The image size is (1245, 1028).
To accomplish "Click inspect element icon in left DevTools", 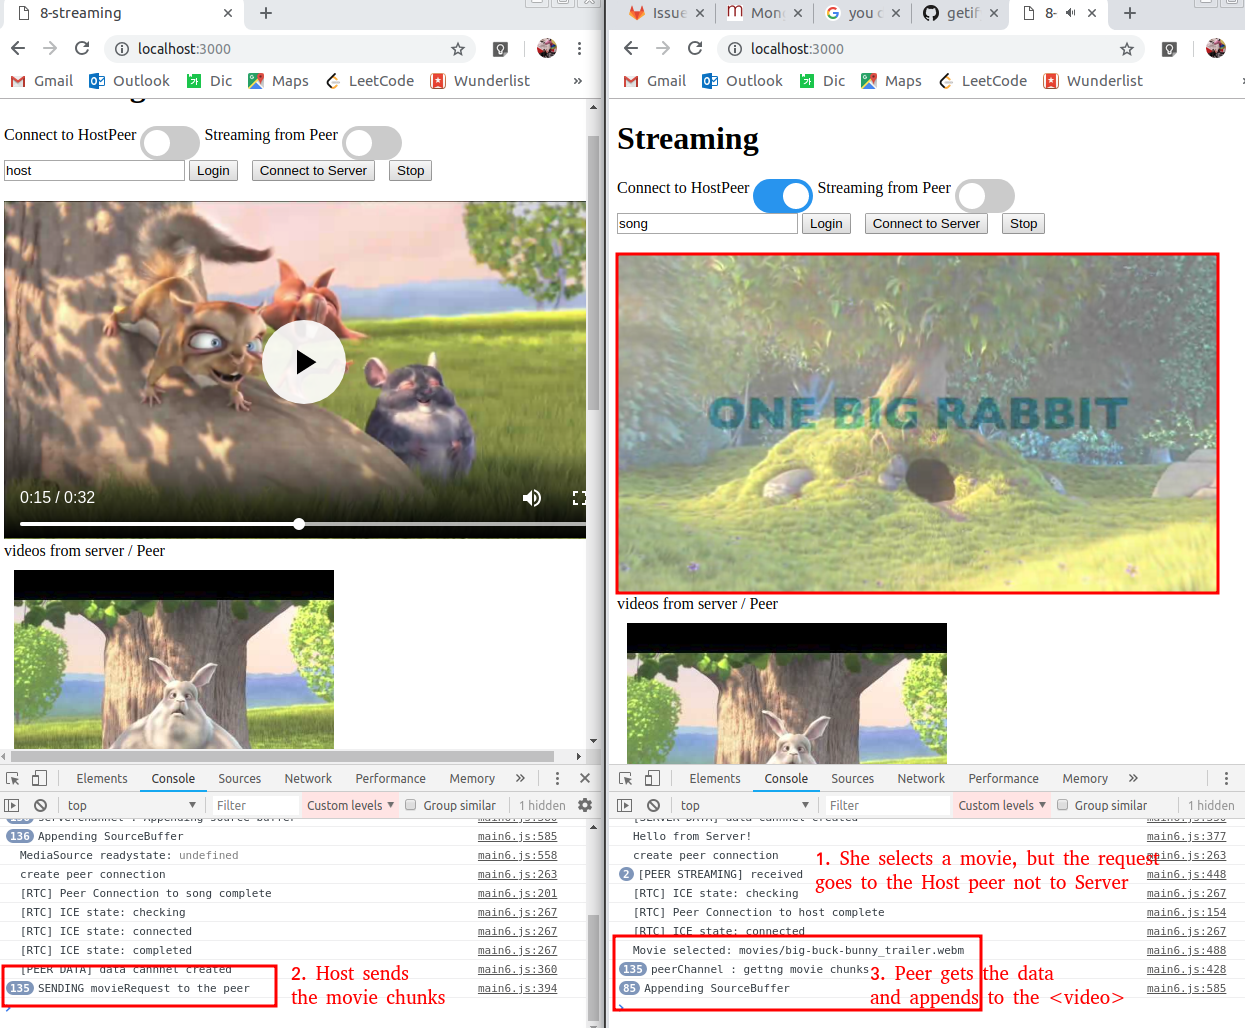I will [13, 778].
